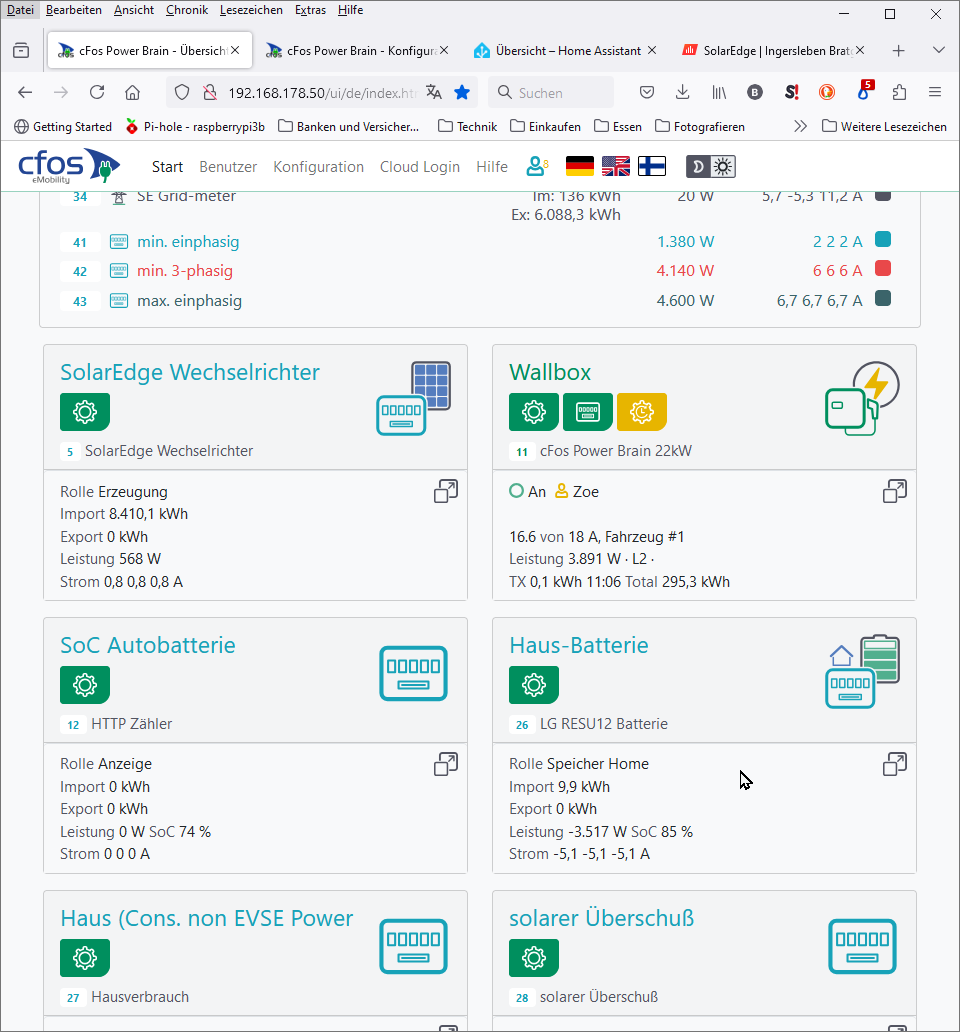Open Fotografieren bookmark folder
This screenshot has width=960, height=1032.
tap(701, 126)
